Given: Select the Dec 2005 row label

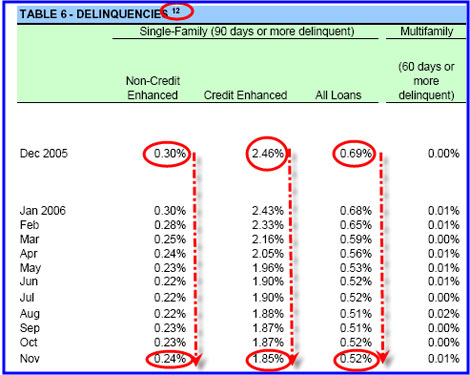Looking at the screenshot, I should 44,153.
